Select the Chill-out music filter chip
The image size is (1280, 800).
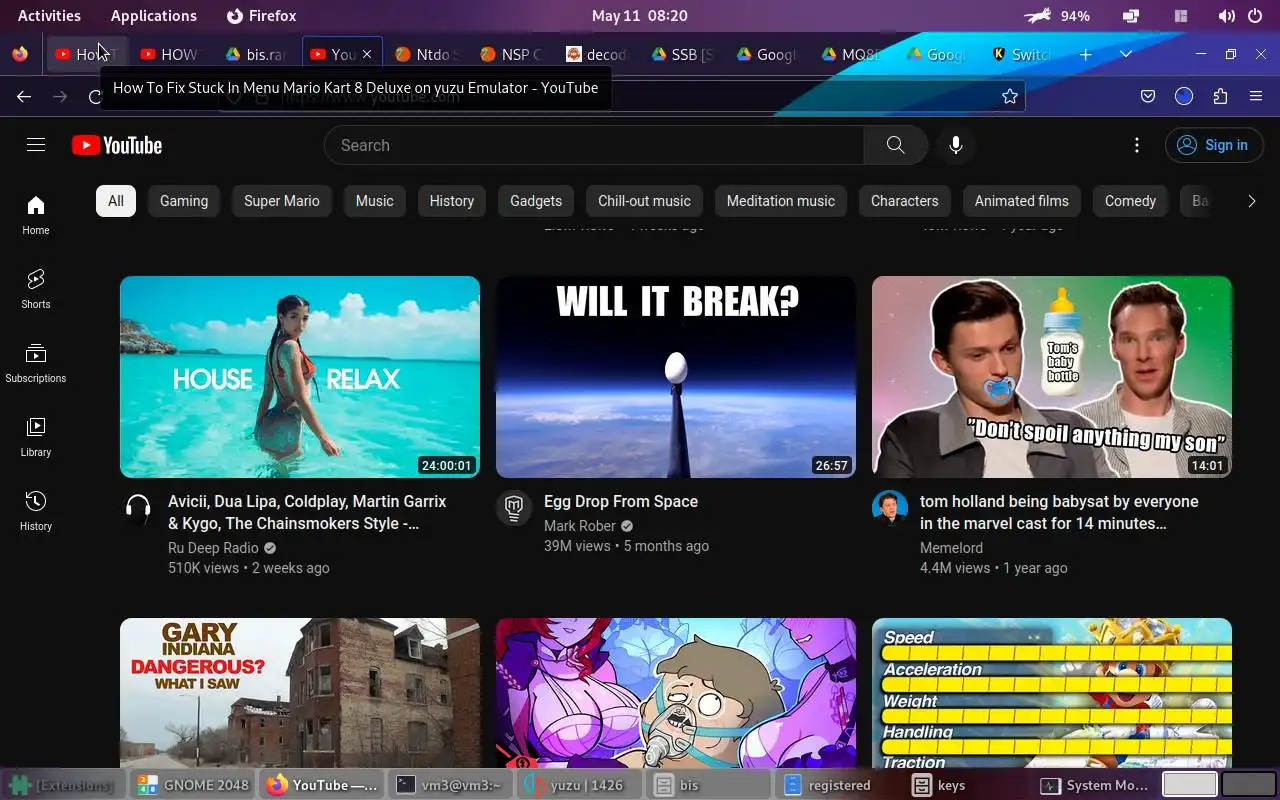pyautogui.click(x=644, y=201)
